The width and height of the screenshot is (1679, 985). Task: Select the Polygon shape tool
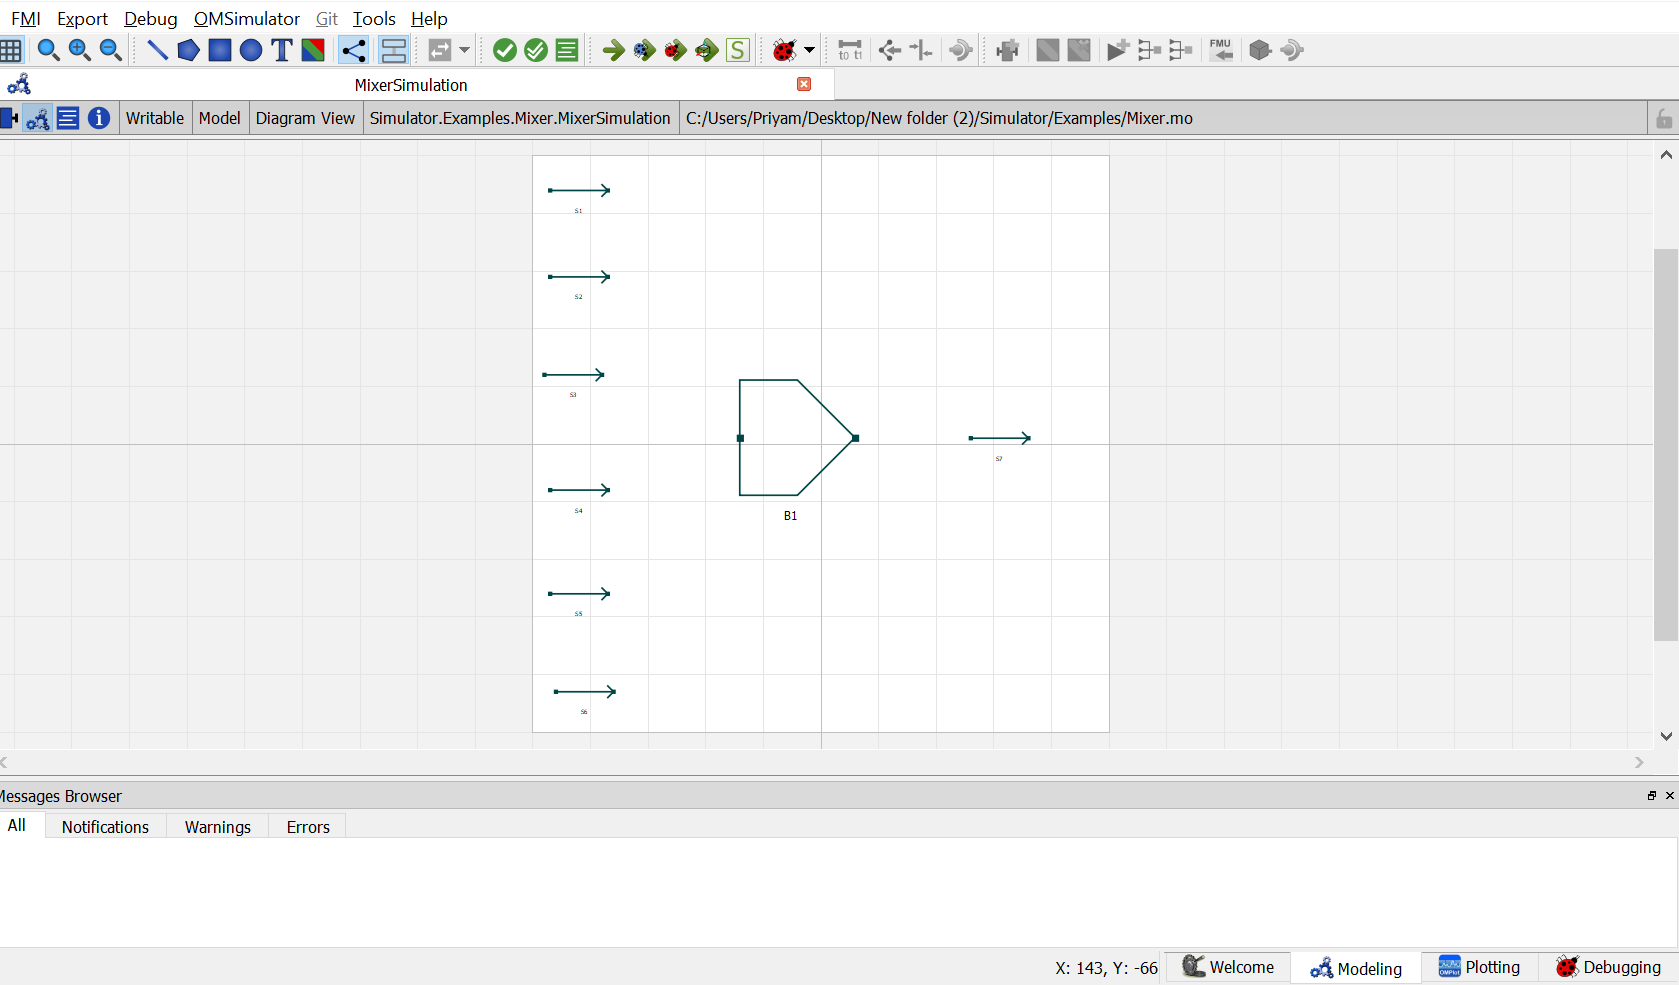(x=188, y=50)
